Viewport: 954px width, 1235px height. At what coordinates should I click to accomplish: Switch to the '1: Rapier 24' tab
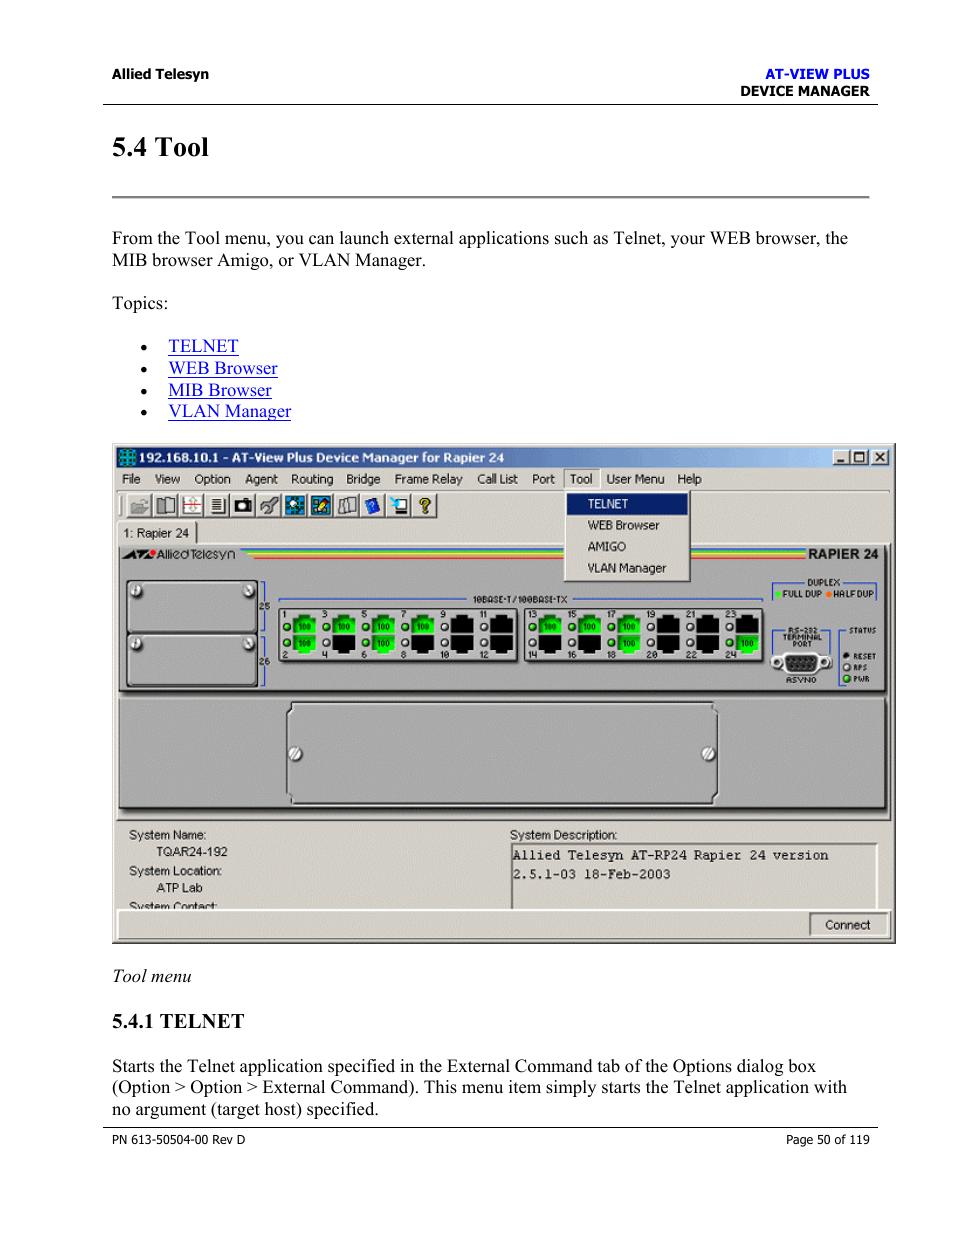coord(157,533)
